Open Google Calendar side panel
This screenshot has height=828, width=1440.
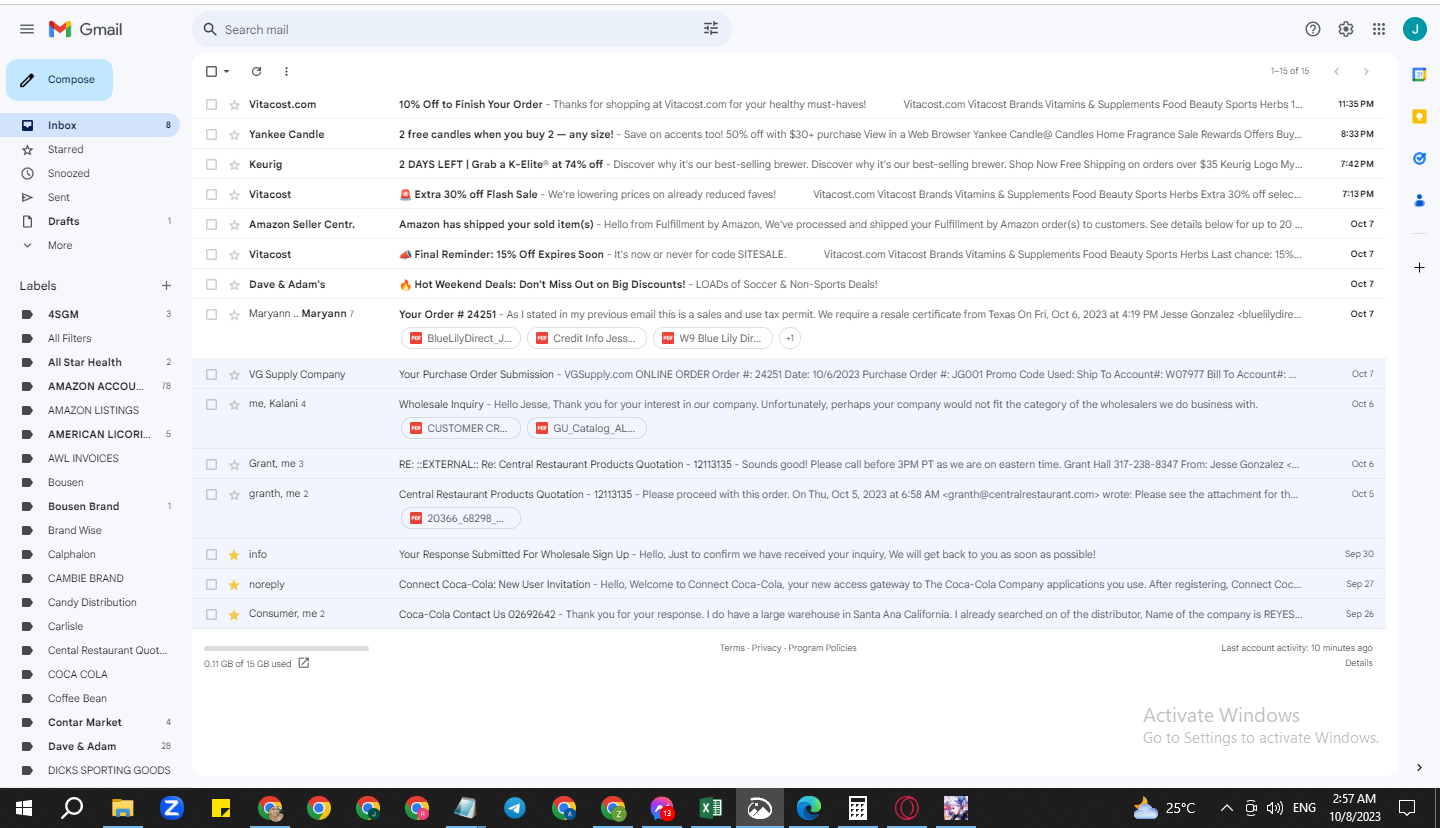[1419, 74]
